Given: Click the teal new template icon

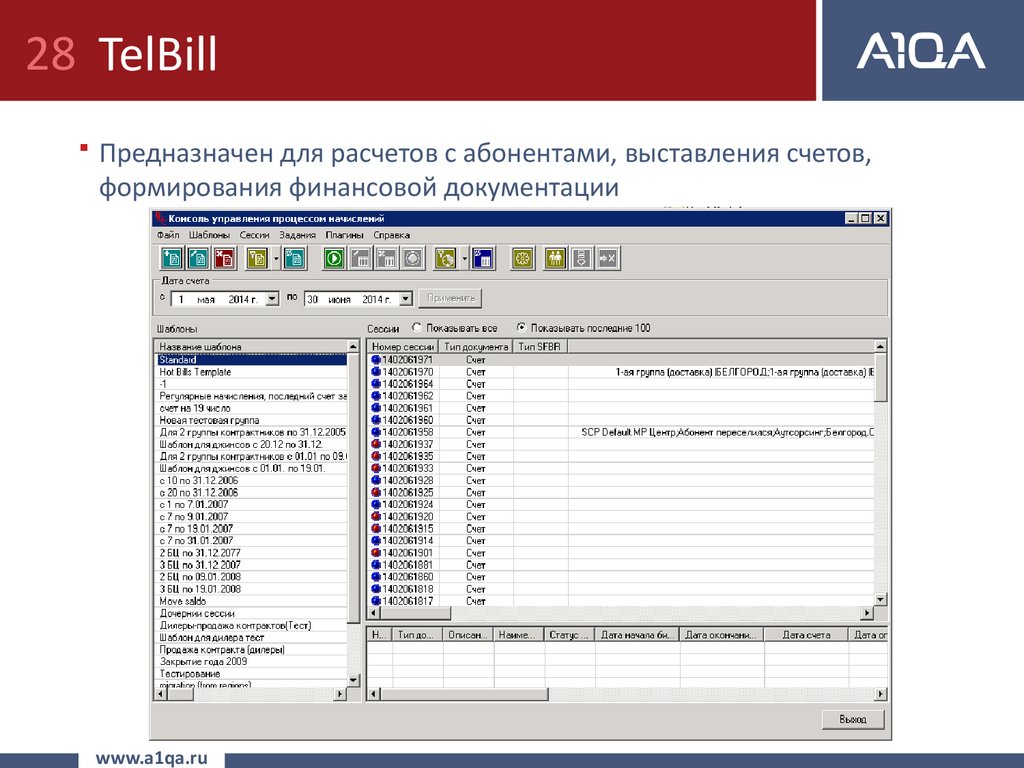Looking at the screenshot, I should [x=172, y=259].
